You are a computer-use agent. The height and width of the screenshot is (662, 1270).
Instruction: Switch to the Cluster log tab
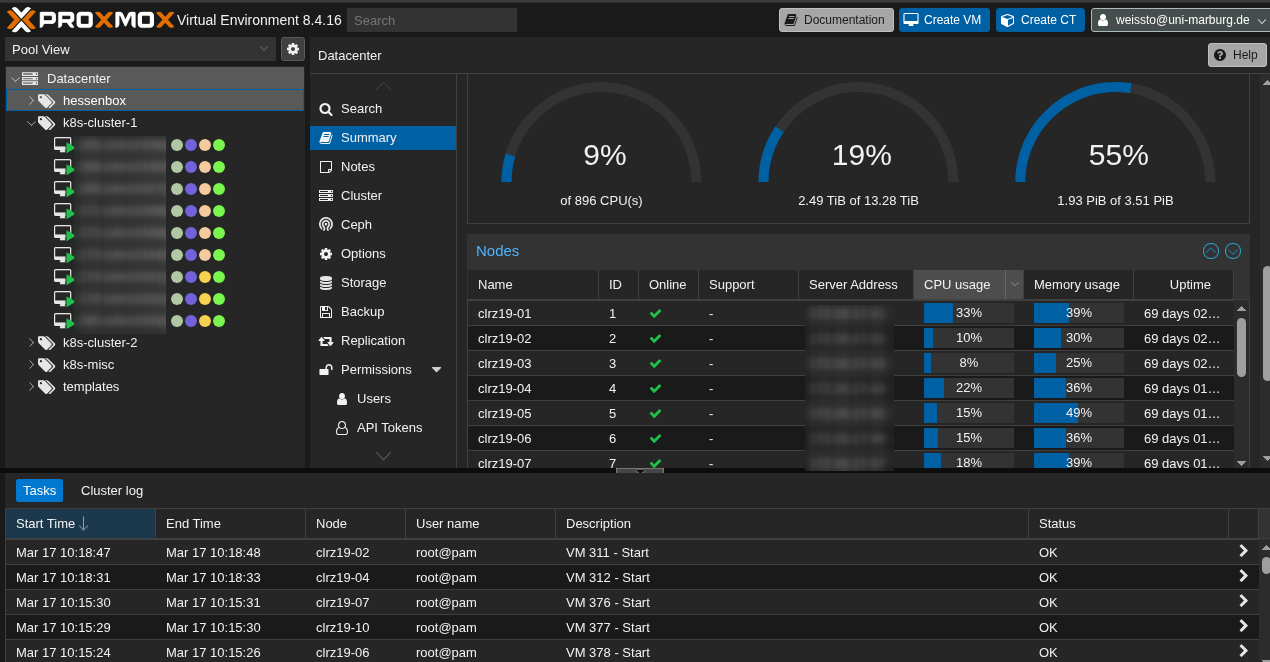112,490
